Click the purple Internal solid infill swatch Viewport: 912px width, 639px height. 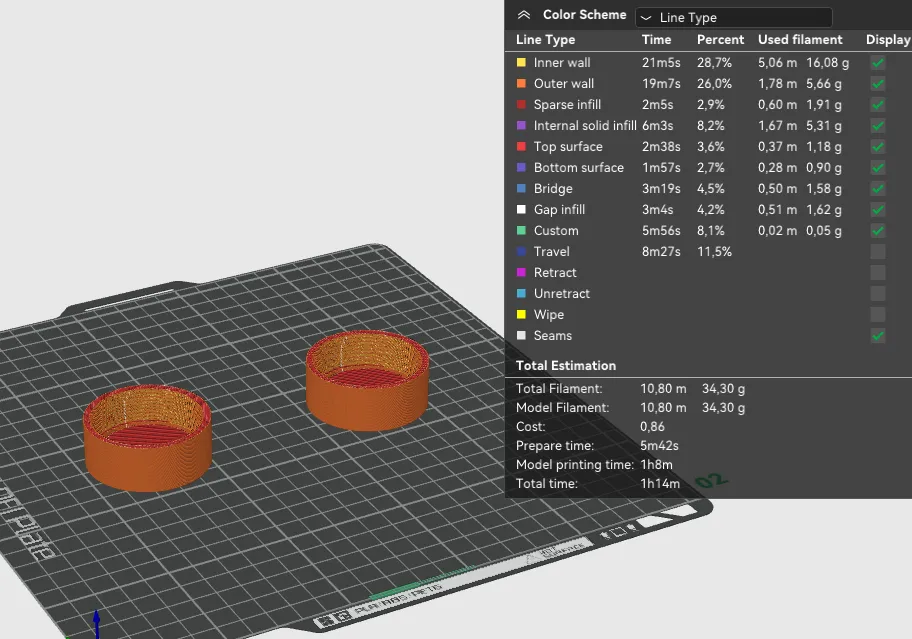521,125
